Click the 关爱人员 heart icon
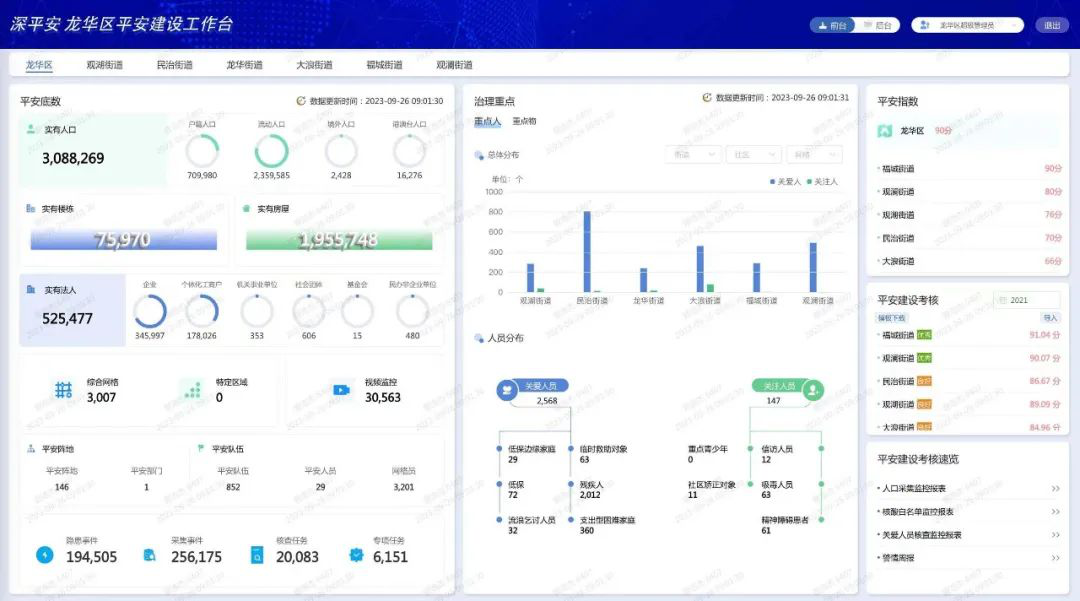 pyautogui.click(x=507, y=391)
